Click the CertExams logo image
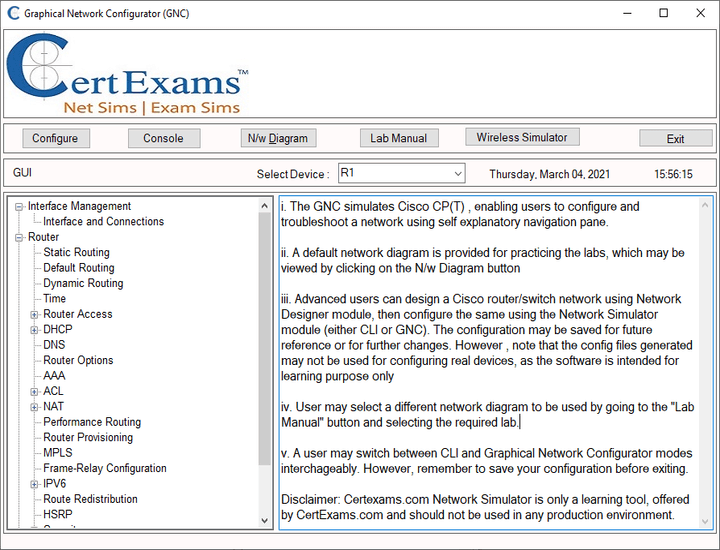 coord(128,73)
